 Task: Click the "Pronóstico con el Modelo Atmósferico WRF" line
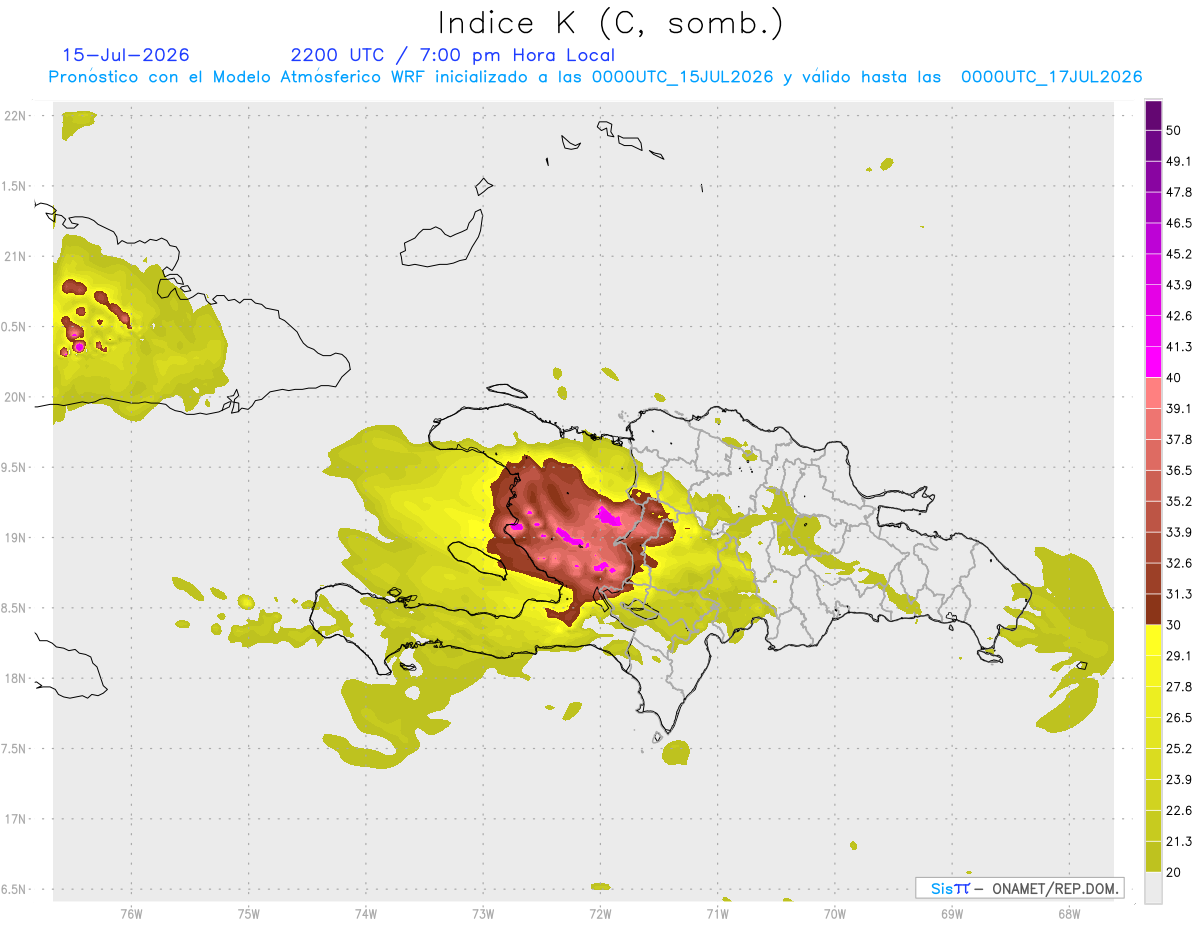(x=596, y=77)
